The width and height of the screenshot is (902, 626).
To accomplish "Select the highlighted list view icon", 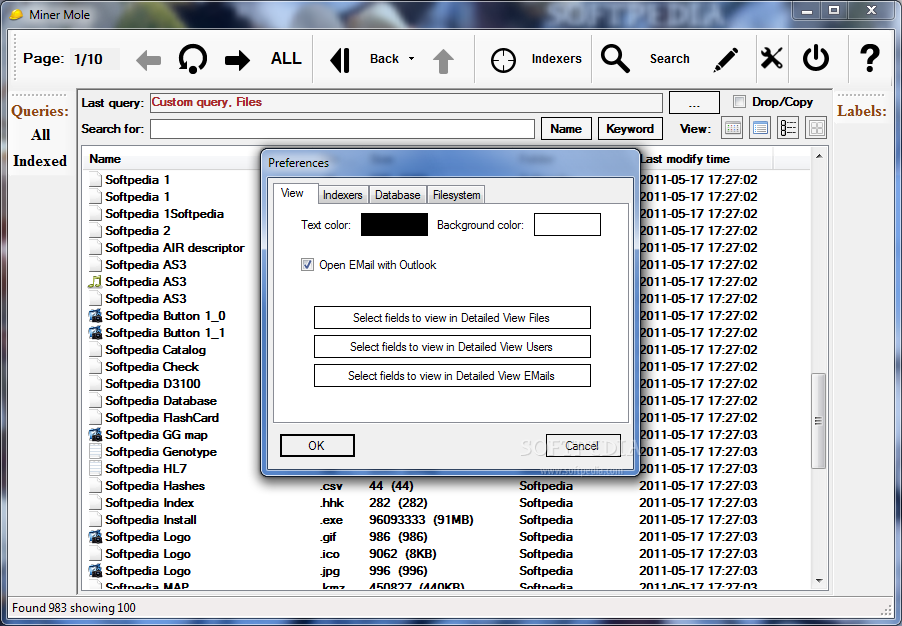I will [x=760, y=128].
